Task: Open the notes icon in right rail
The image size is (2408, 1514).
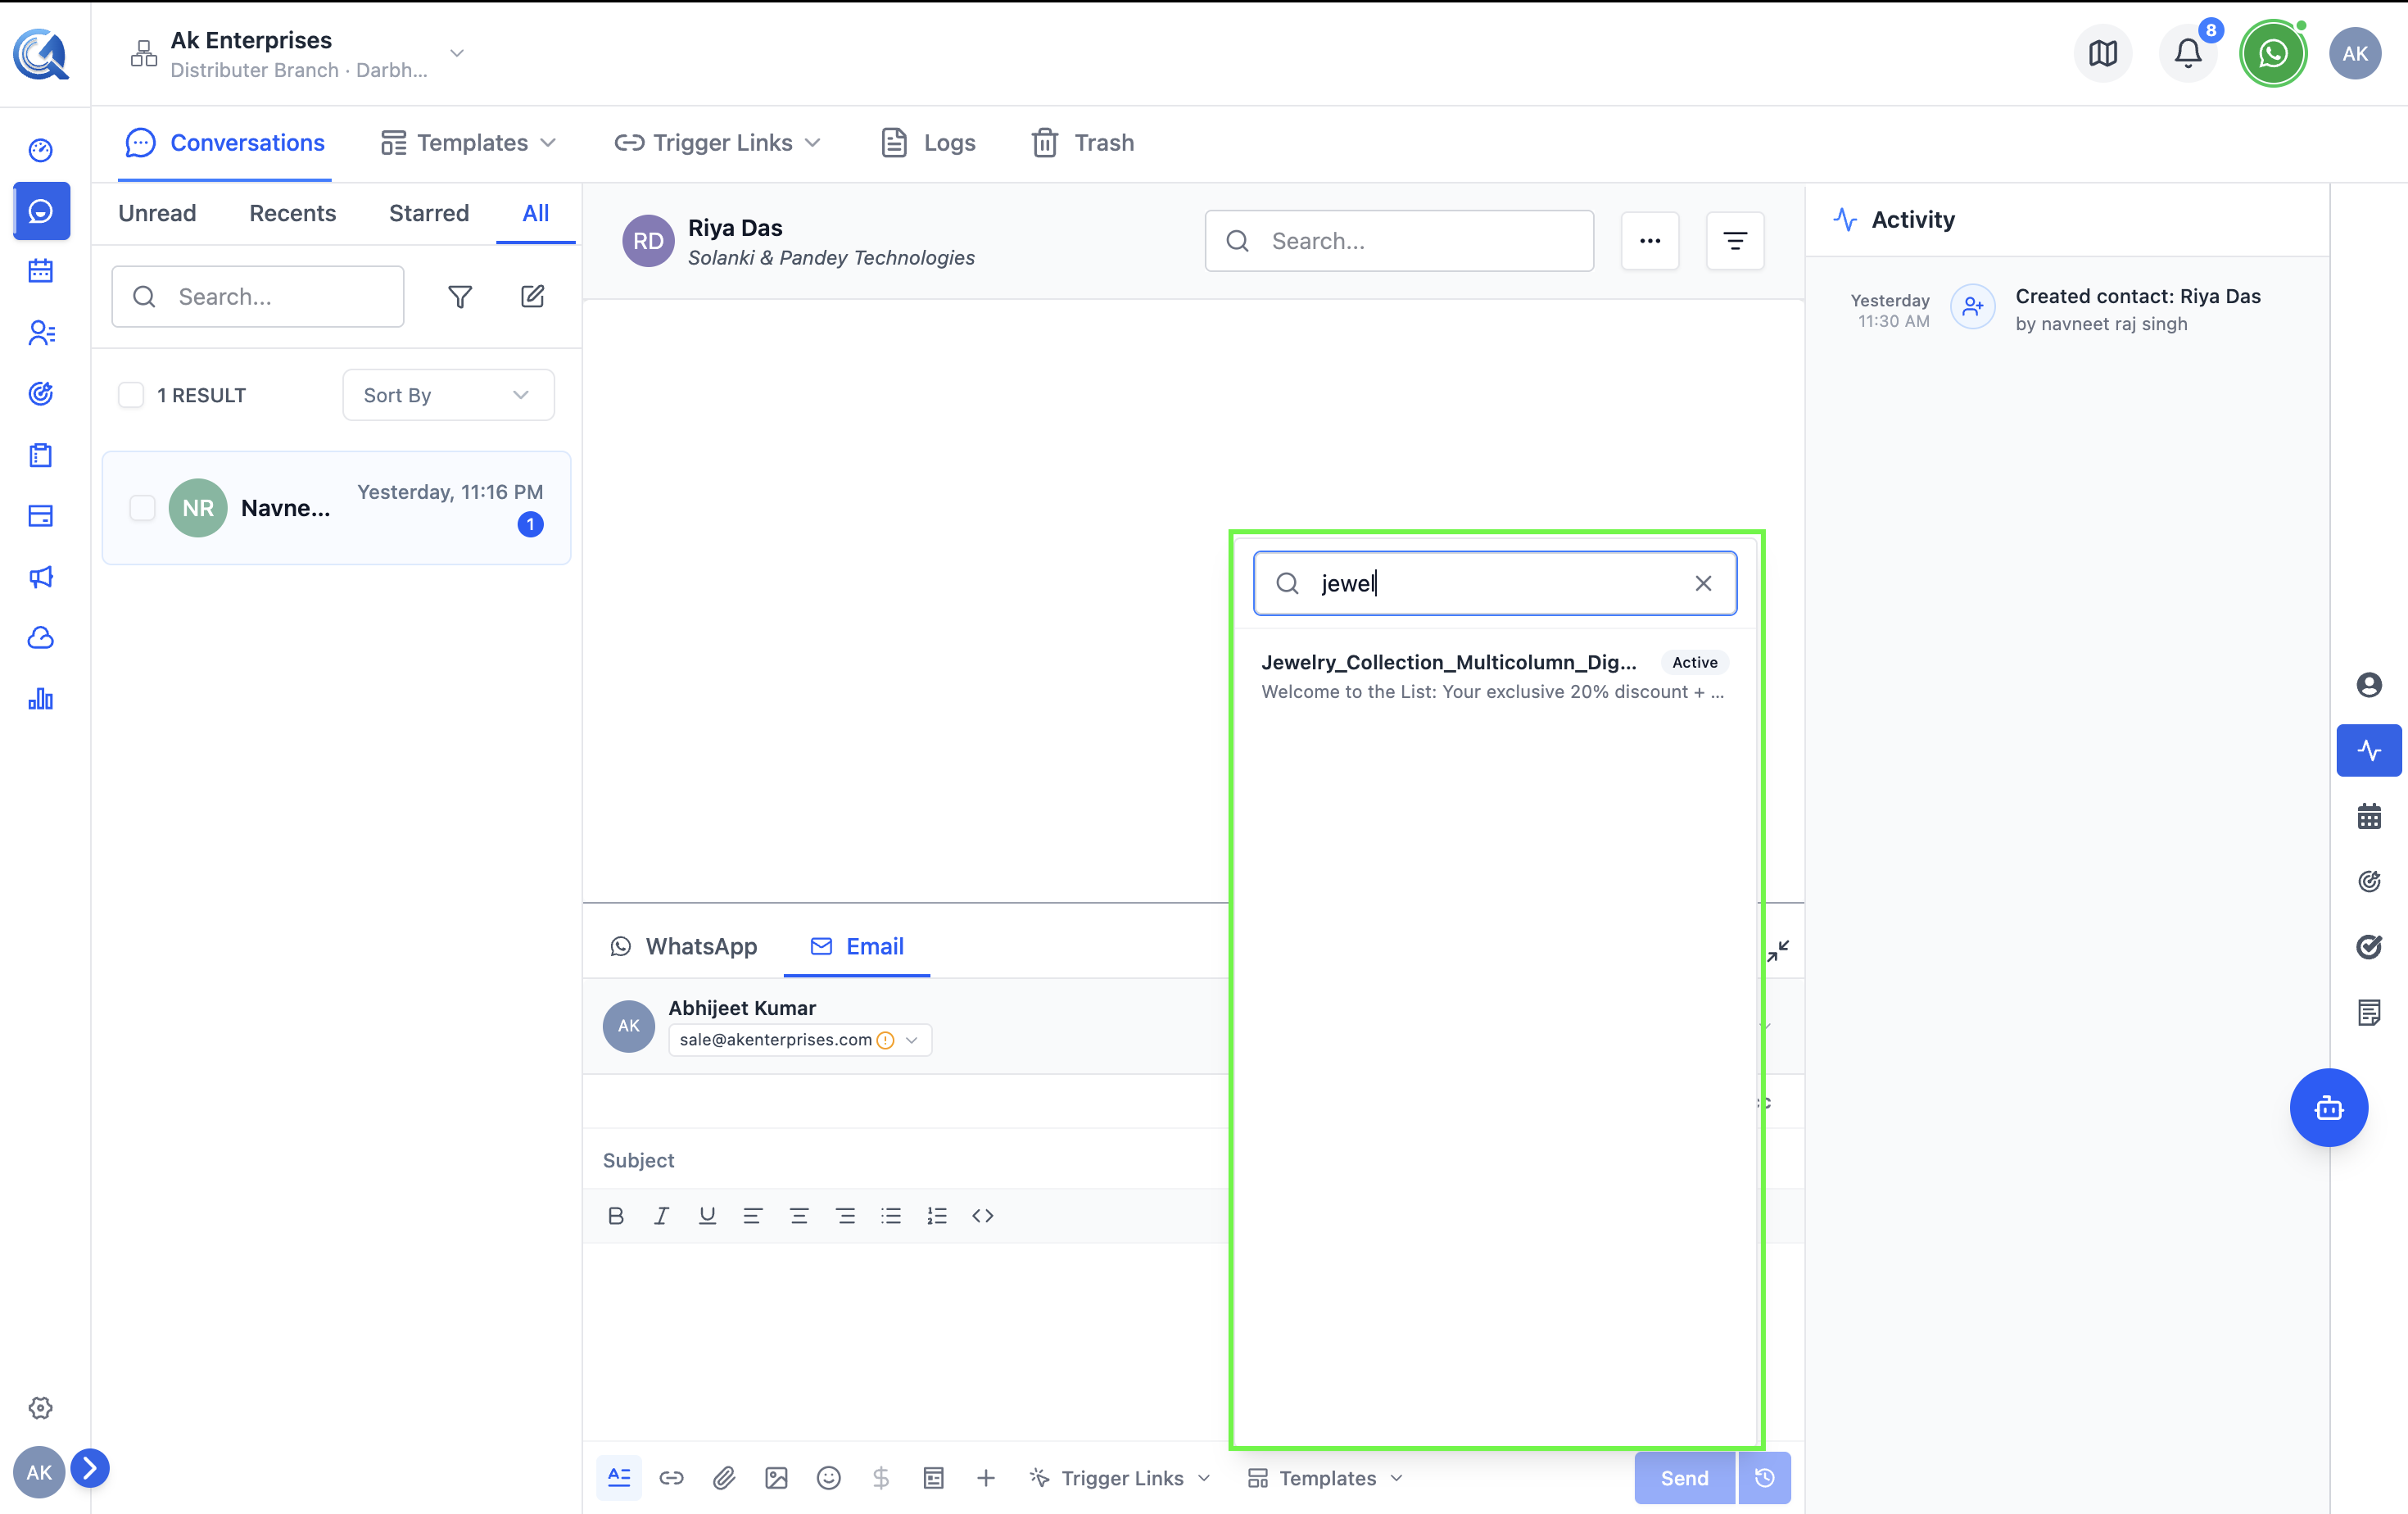Action: click(x=2369, y=1012)
